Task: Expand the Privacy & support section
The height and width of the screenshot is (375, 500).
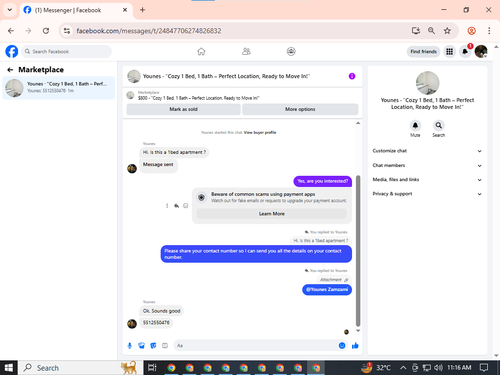Action: 427,194
